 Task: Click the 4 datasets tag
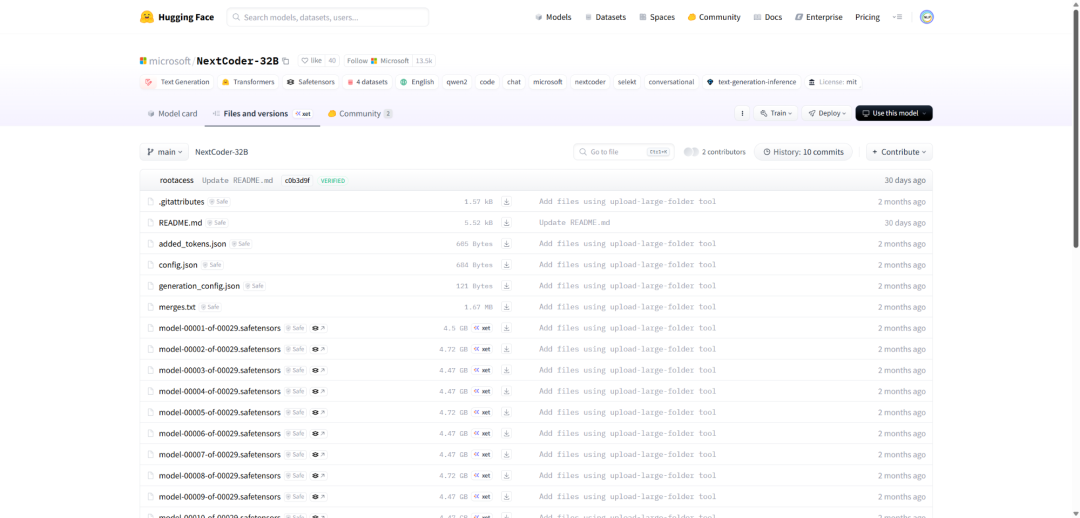click(367, 82)
